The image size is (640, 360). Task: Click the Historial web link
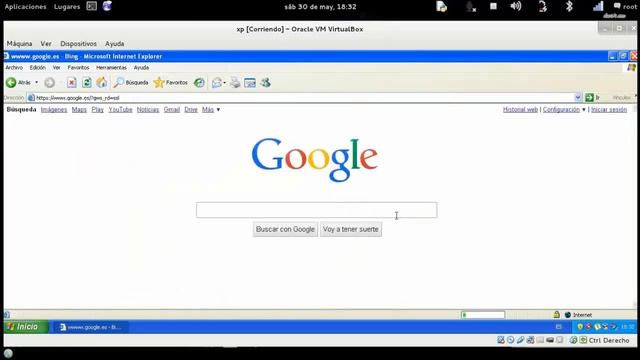point(520,110)
